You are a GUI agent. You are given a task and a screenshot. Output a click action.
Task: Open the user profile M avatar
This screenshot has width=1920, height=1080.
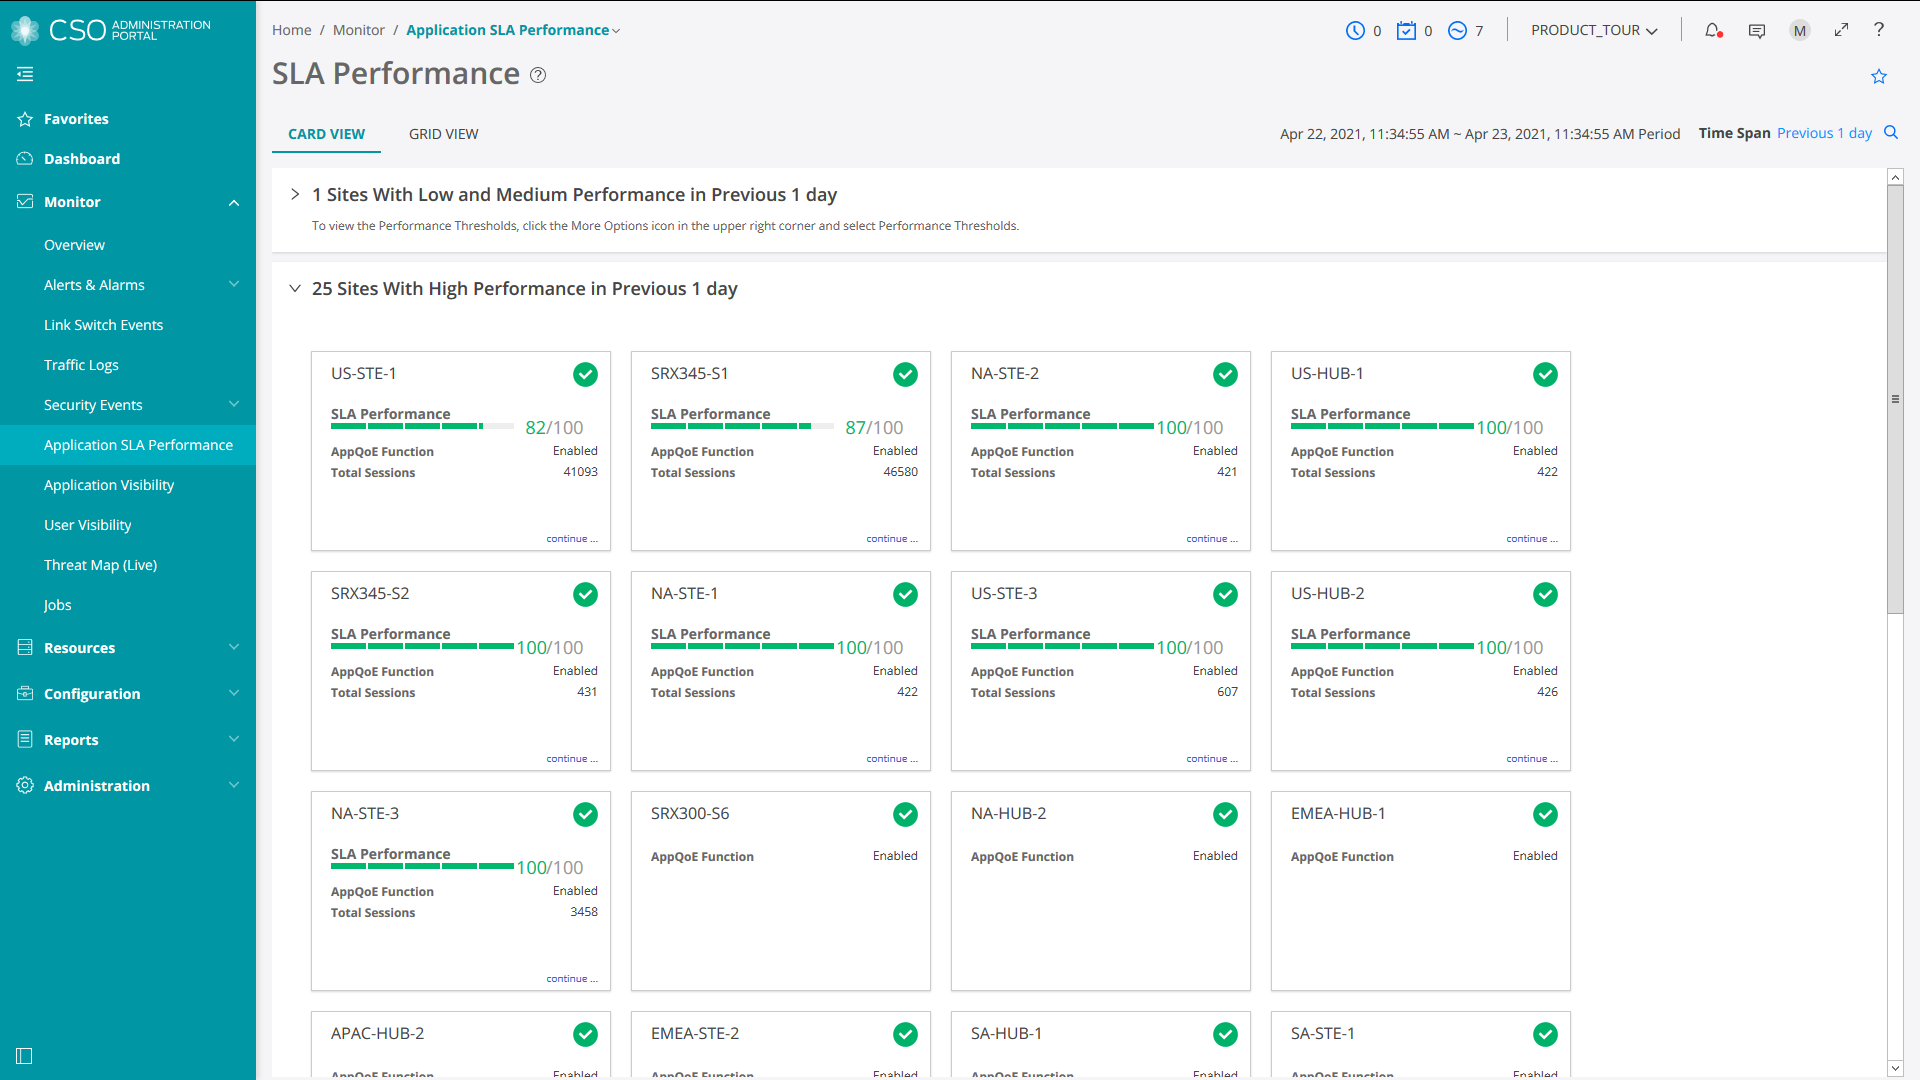coord(1800,31)
